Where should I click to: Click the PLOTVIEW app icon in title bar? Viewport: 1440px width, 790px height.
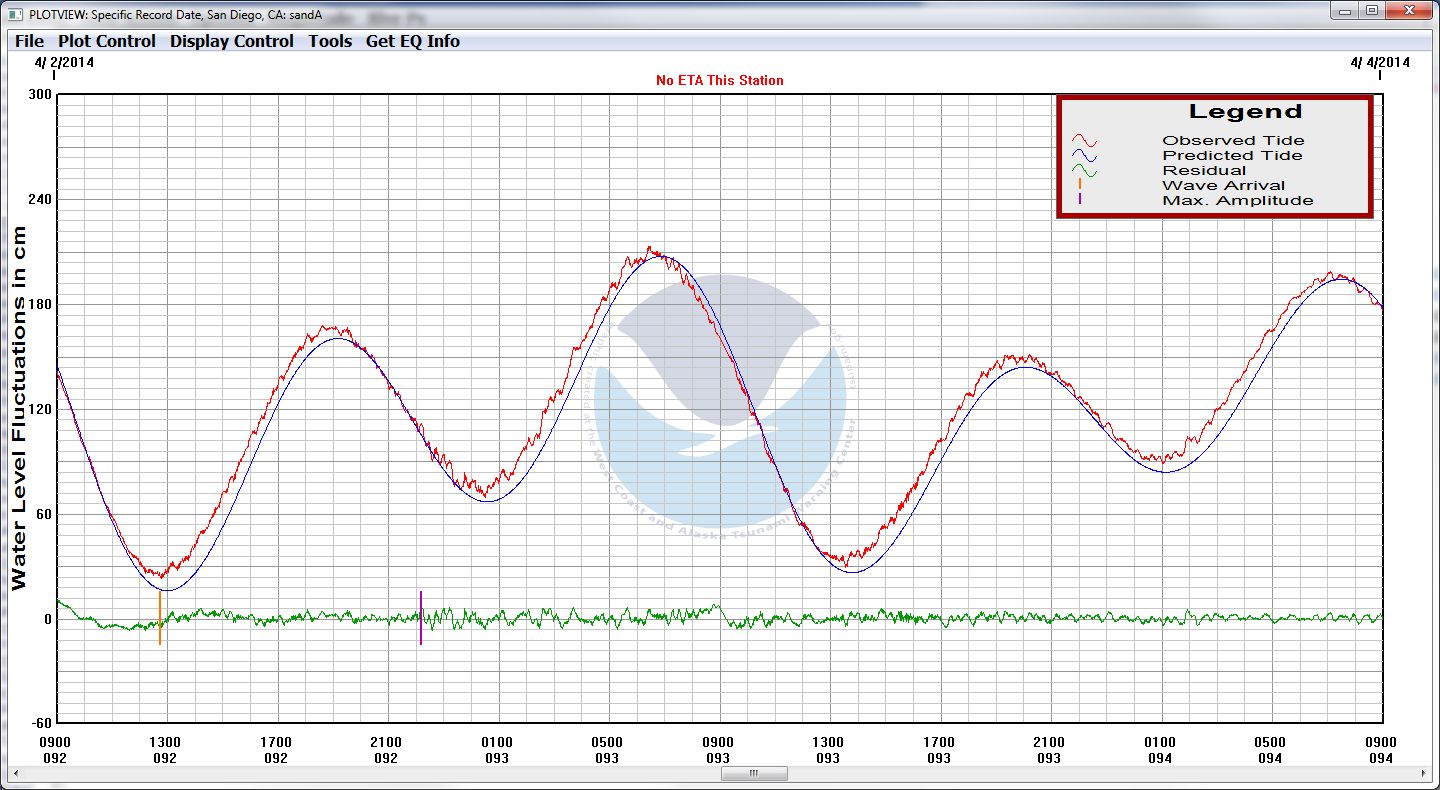pyautogui.click(x=14, y=15)
